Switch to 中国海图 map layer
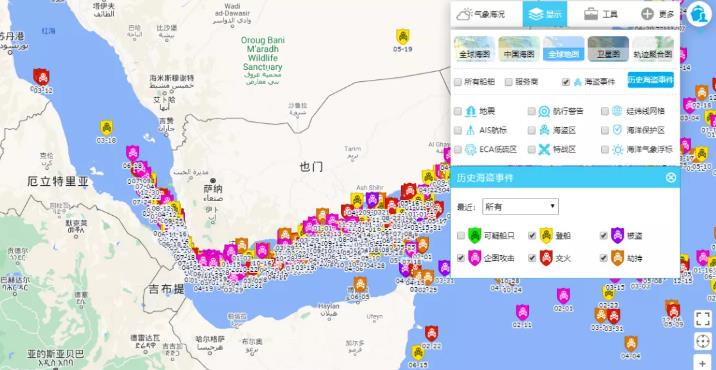 (519, 48)
